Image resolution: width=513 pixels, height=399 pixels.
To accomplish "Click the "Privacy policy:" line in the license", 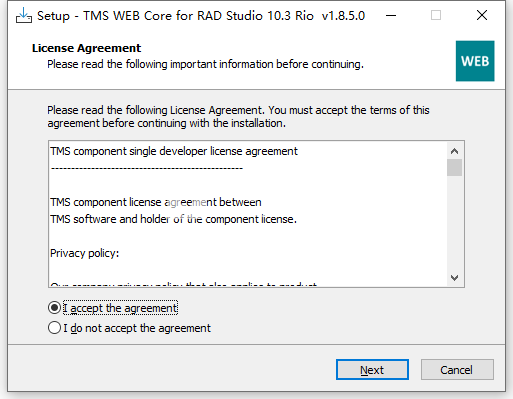I will coord(84,253).
